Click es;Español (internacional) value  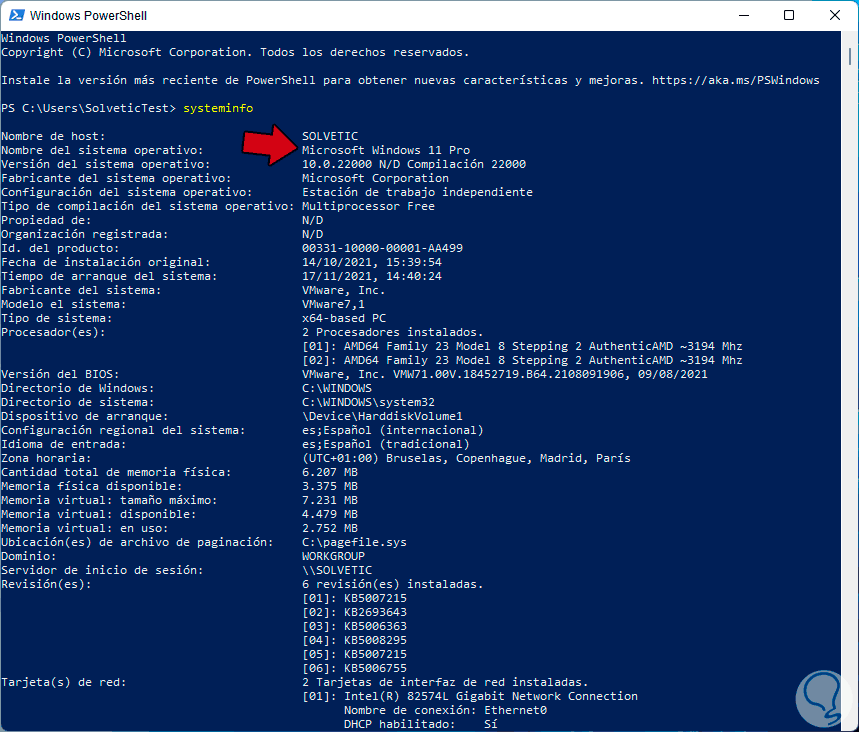point(393,430)
